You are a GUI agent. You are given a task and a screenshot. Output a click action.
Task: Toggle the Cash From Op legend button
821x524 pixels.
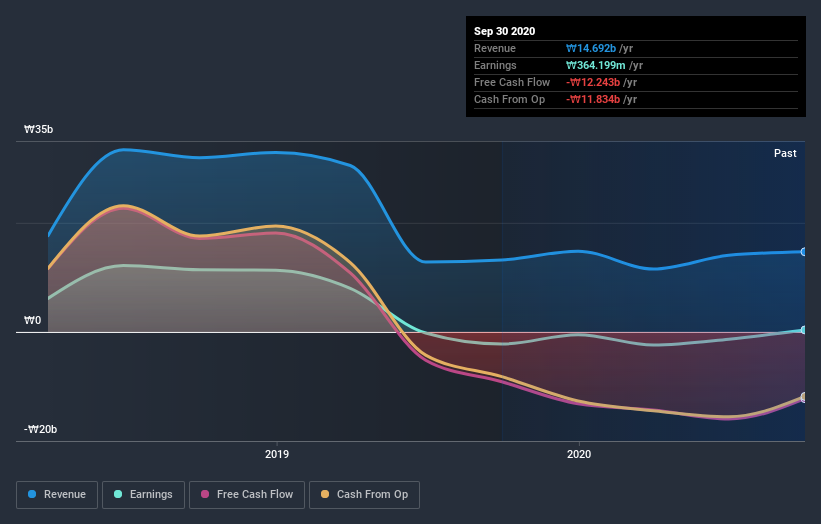click(x=364, y=495)
